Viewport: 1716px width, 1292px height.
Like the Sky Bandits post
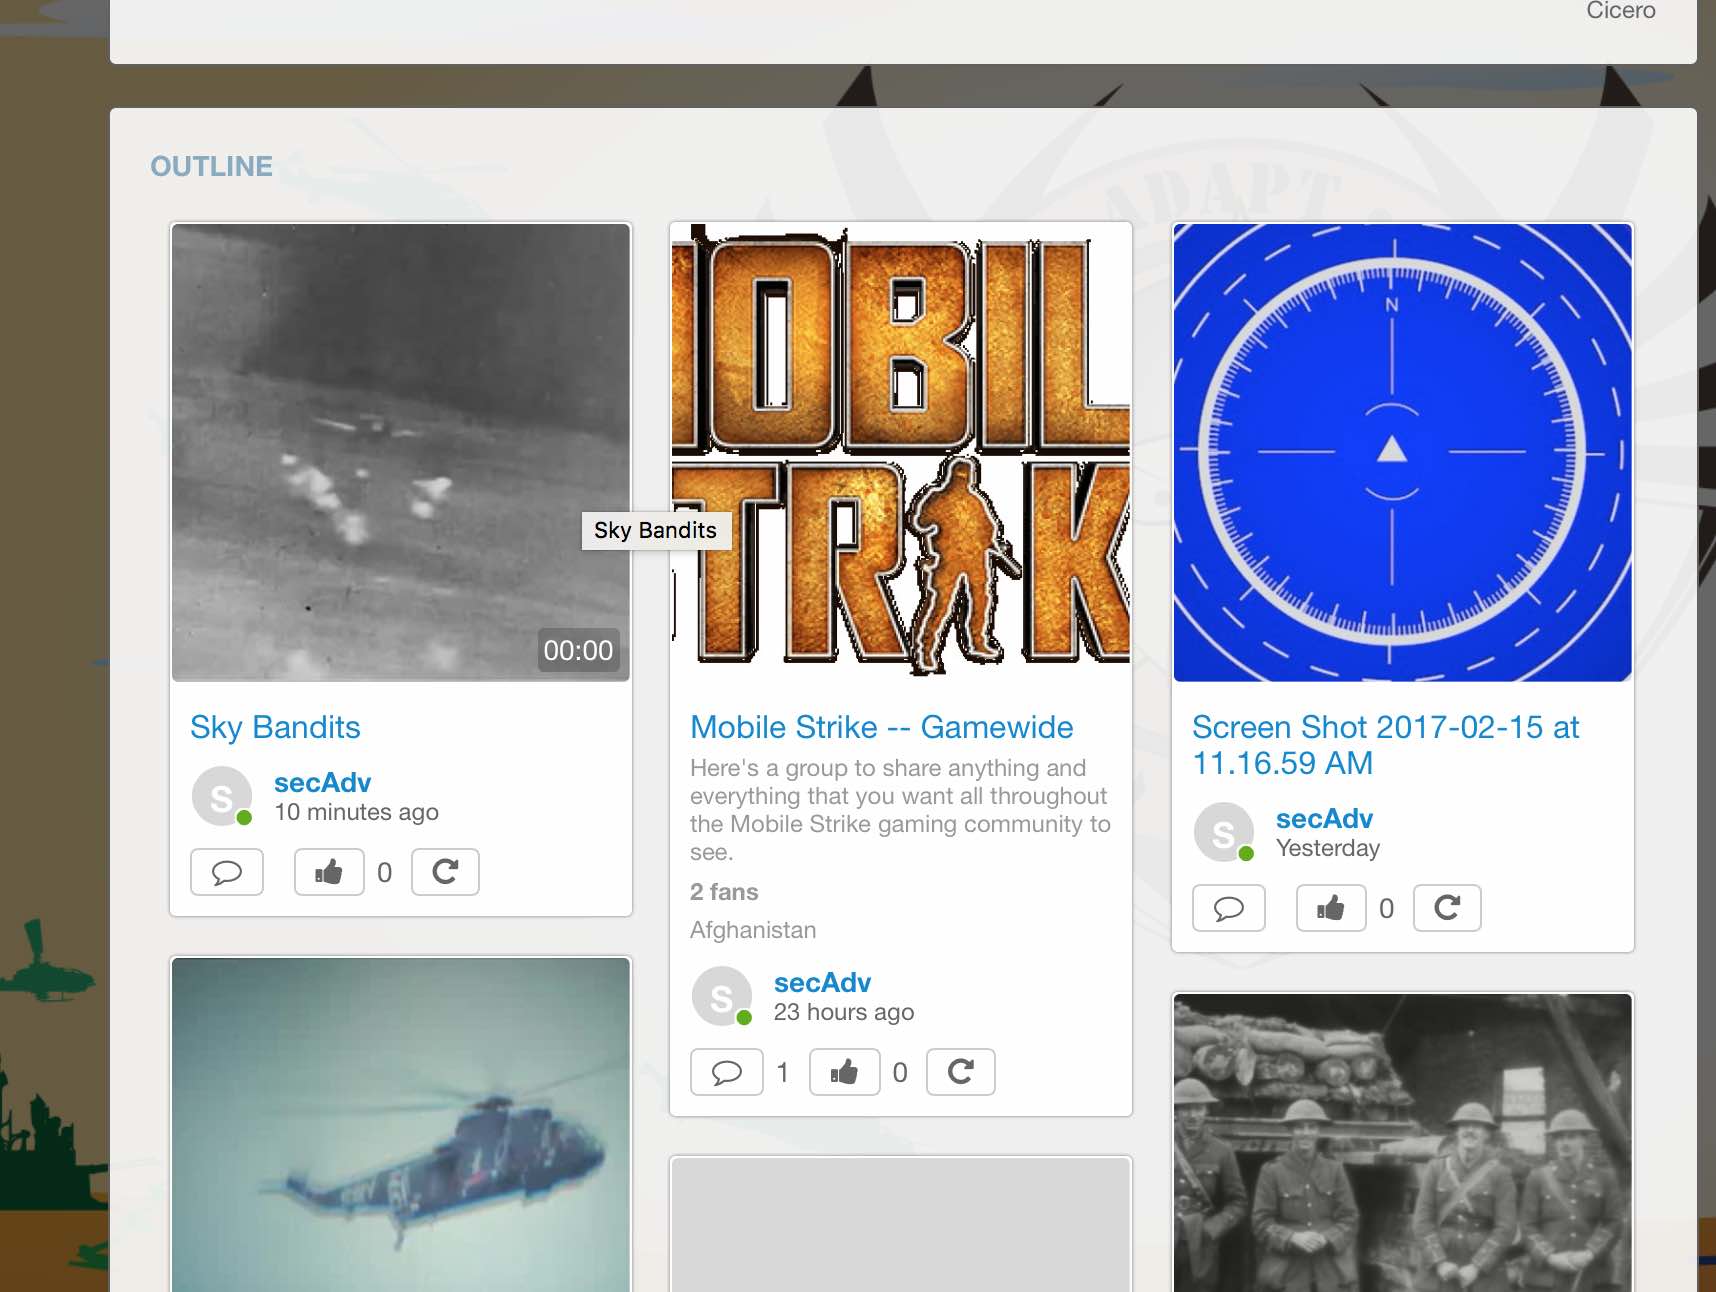[329, 872]
